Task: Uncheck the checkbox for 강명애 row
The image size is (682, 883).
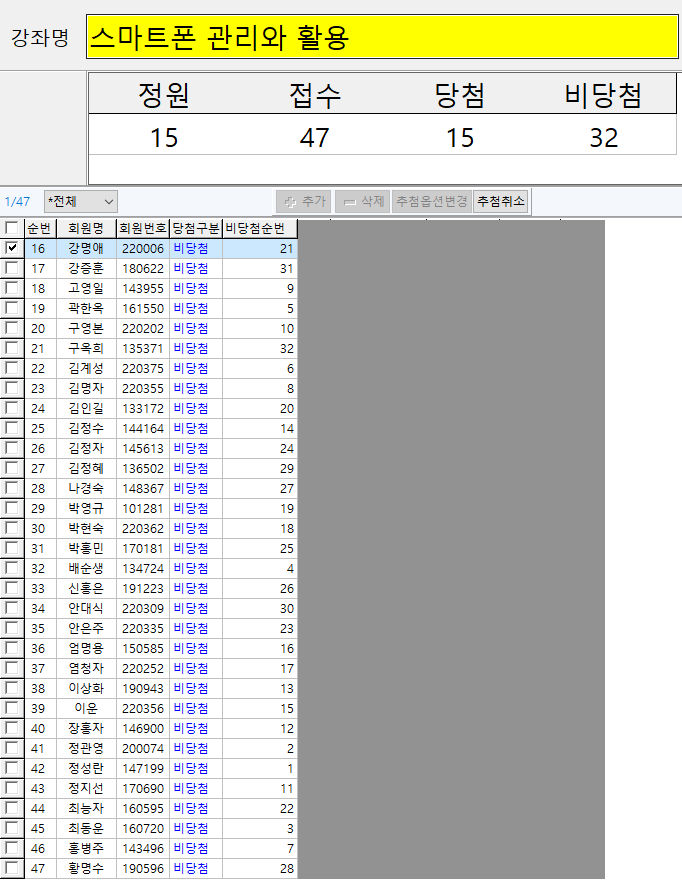Action: 11,248
